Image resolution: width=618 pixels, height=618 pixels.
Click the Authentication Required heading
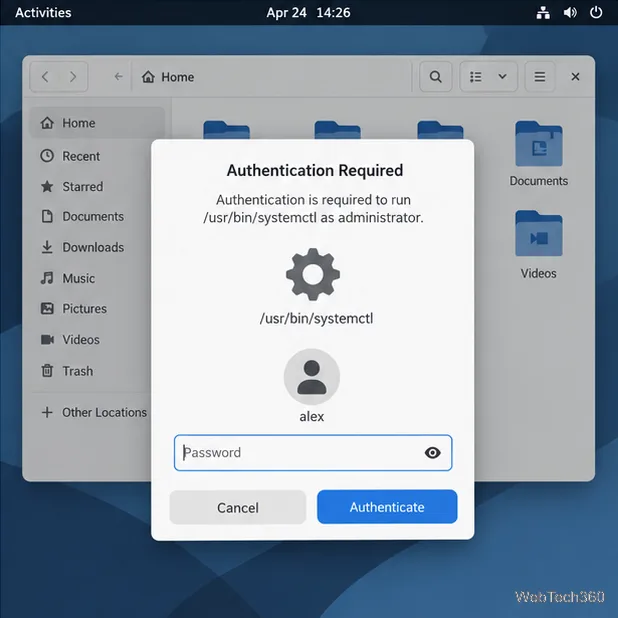coord(315,170)
